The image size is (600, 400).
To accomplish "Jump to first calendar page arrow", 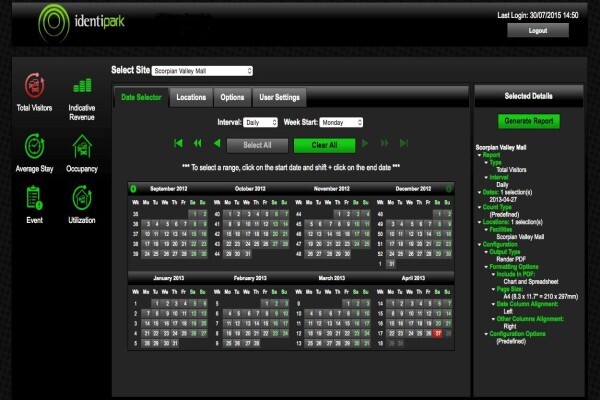I will tap(178, 144).
